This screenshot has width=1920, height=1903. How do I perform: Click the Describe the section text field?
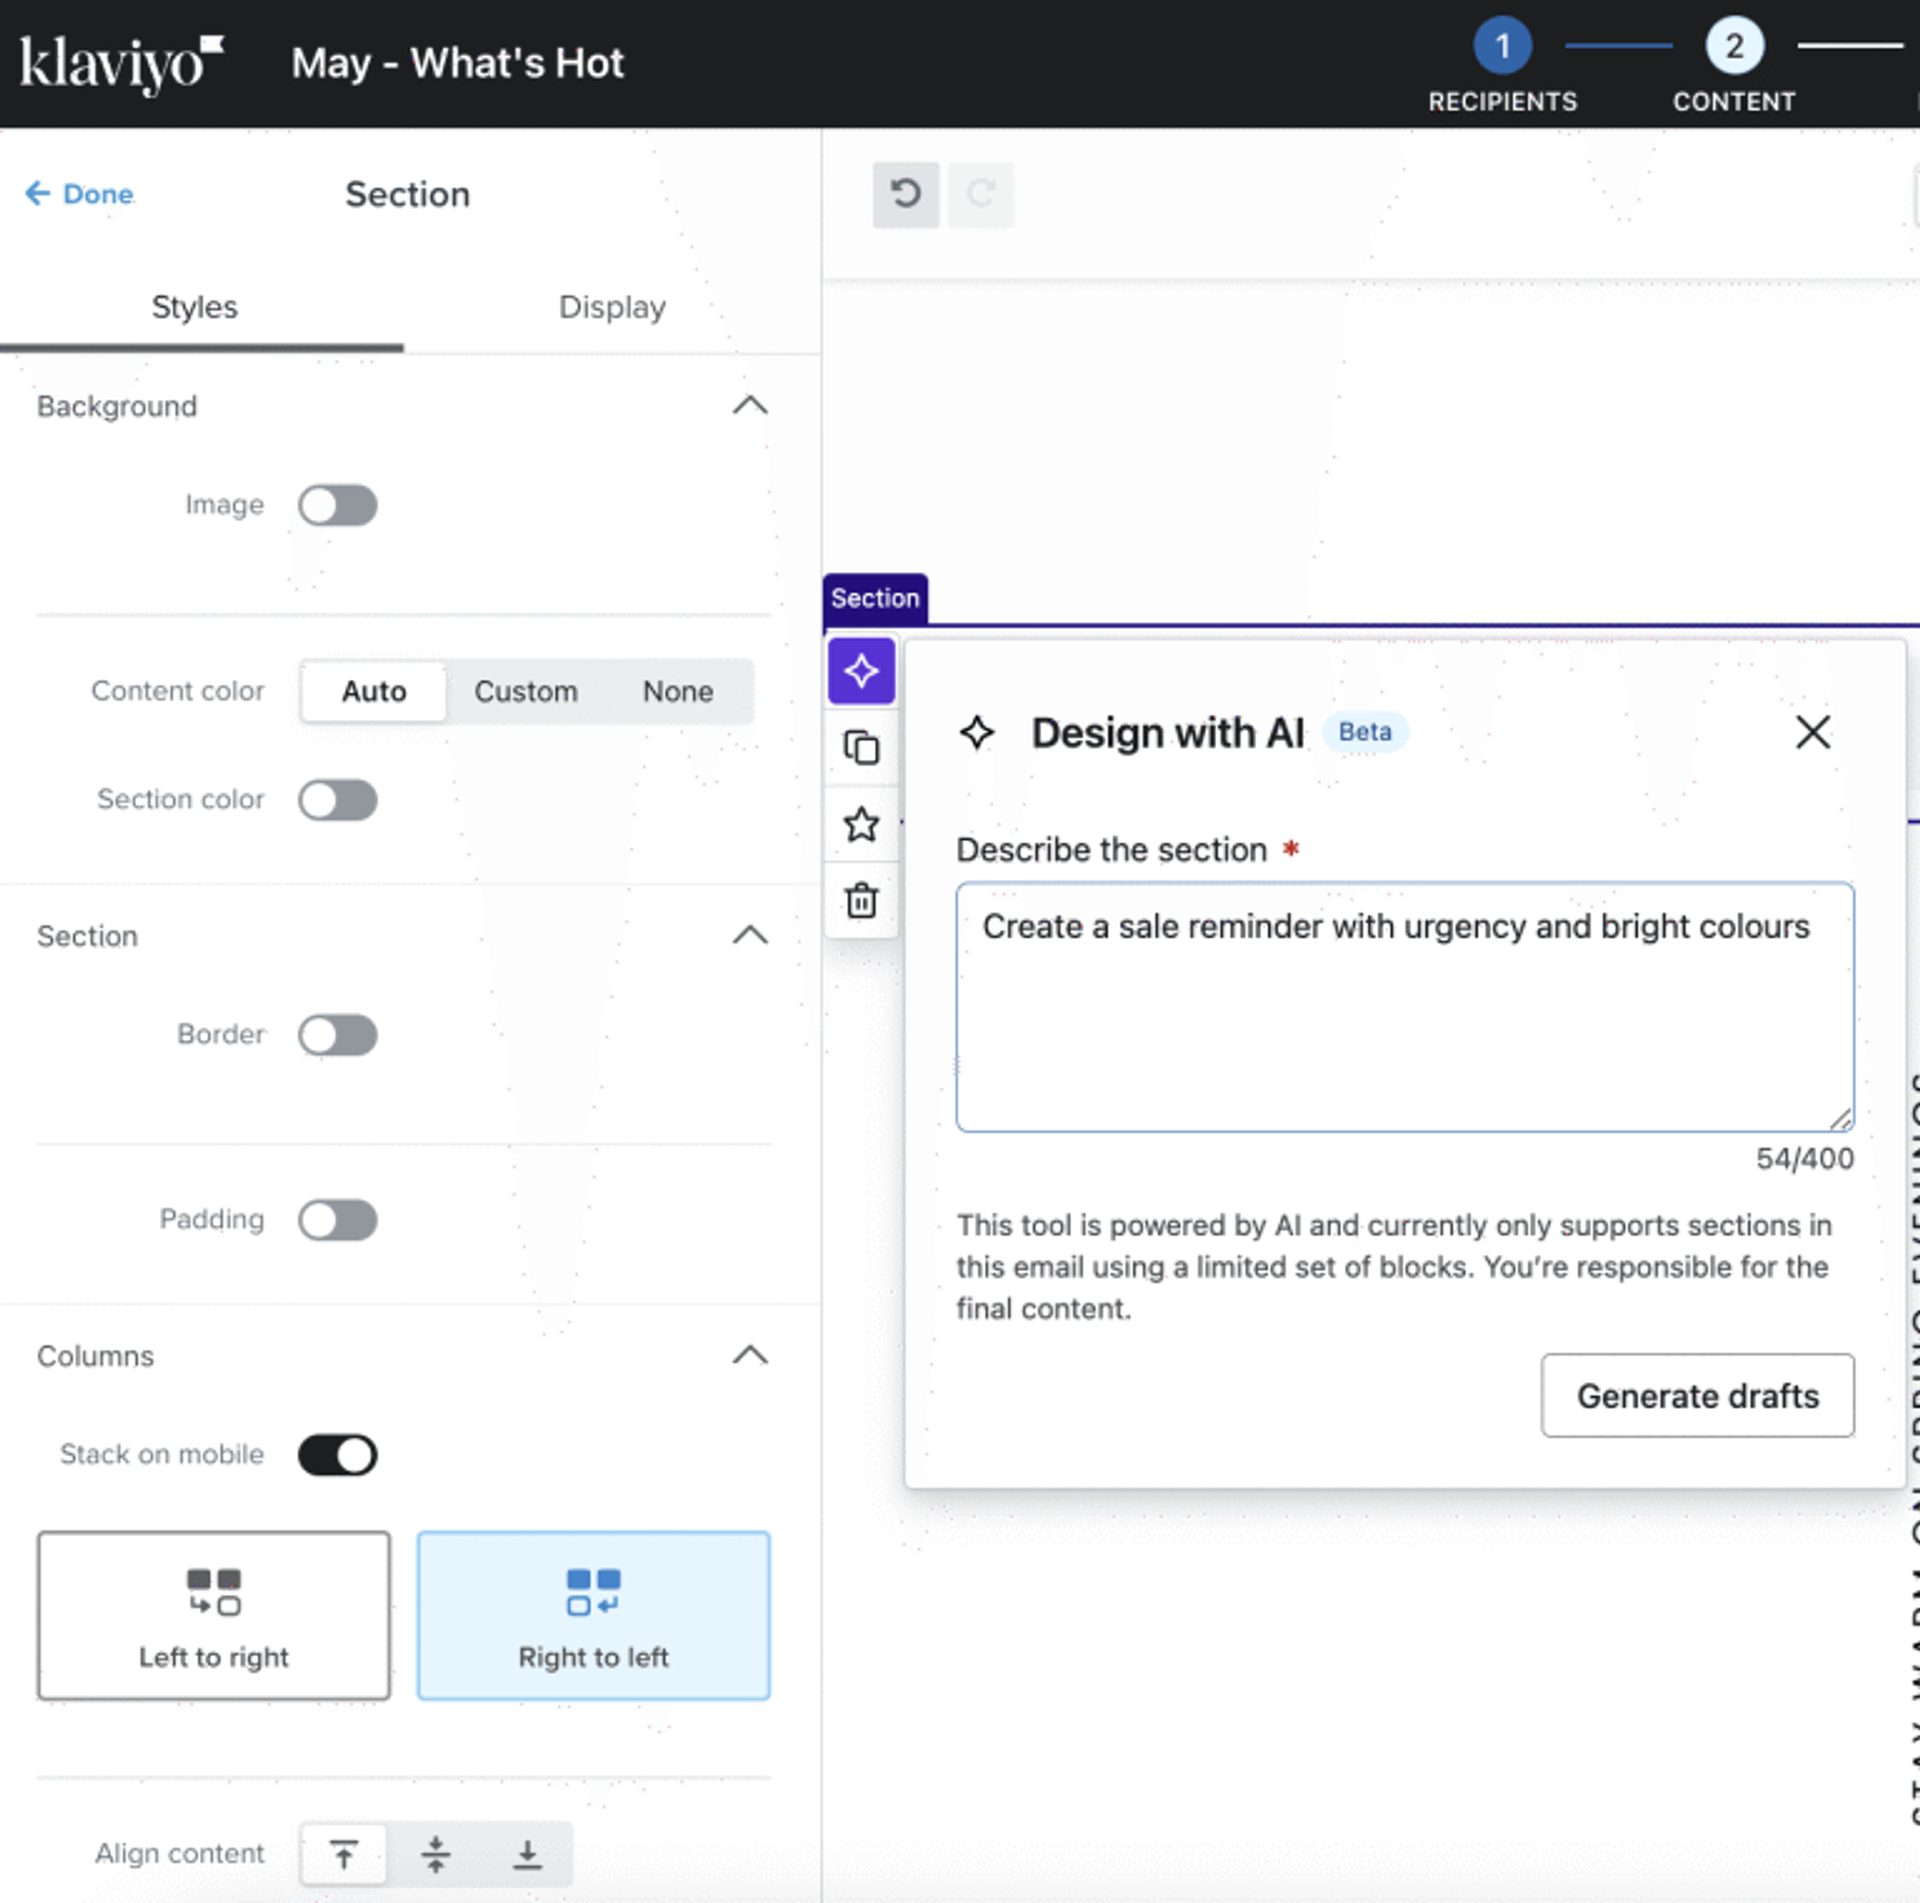[1404, 1007]
